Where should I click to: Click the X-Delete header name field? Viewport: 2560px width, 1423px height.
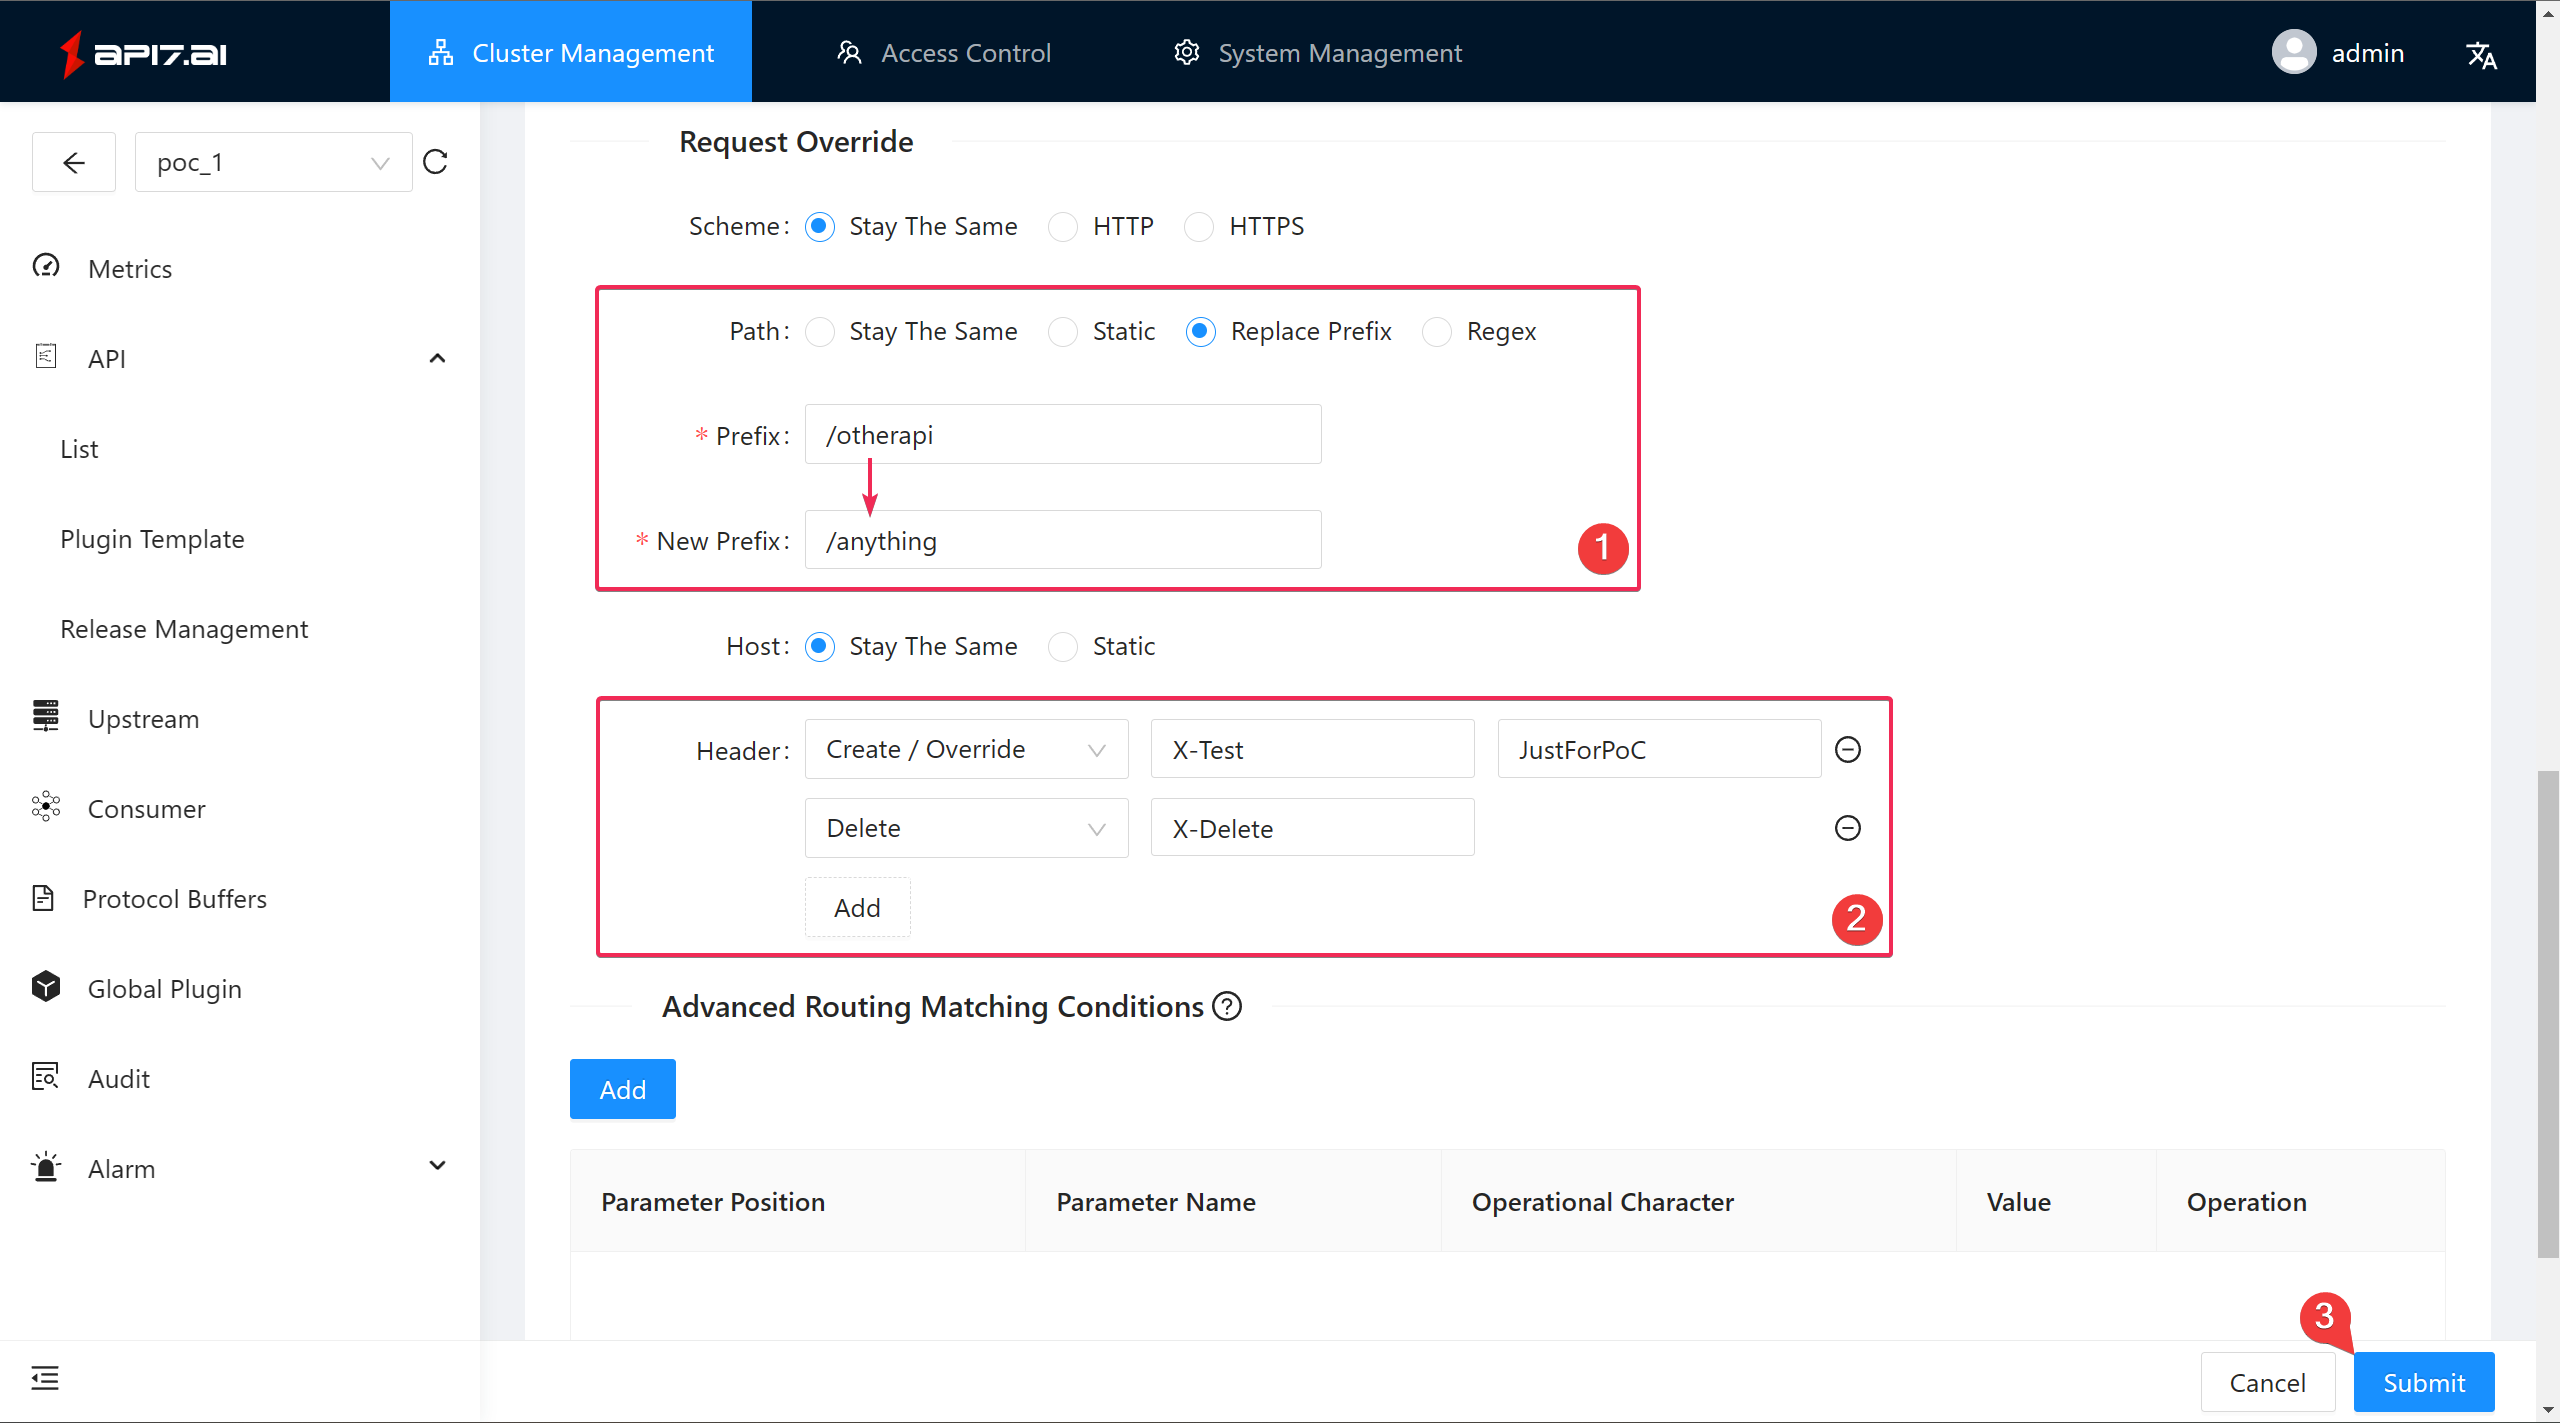pos(1312,828)
